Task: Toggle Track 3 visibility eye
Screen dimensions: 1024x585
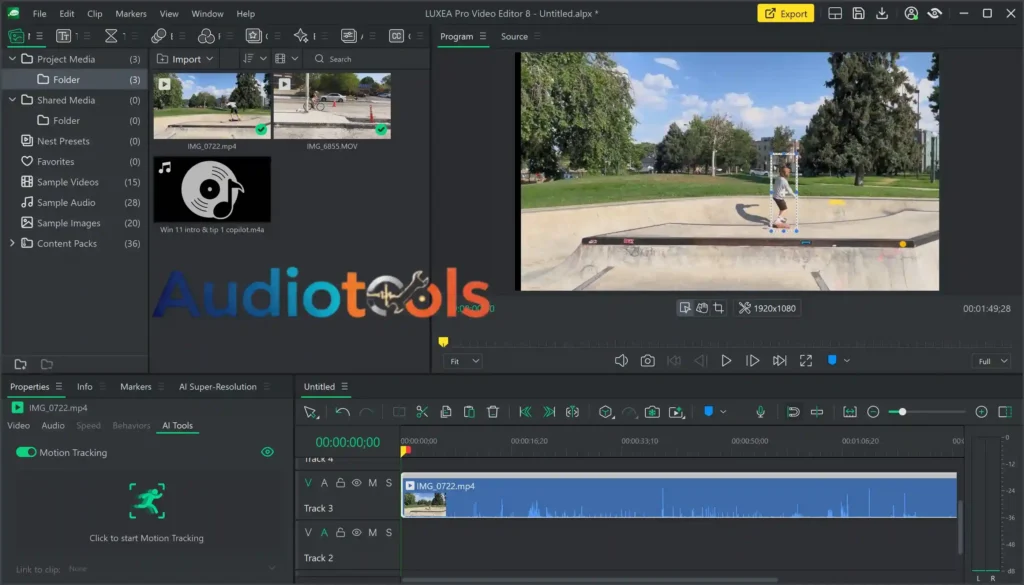Action: 357,483
